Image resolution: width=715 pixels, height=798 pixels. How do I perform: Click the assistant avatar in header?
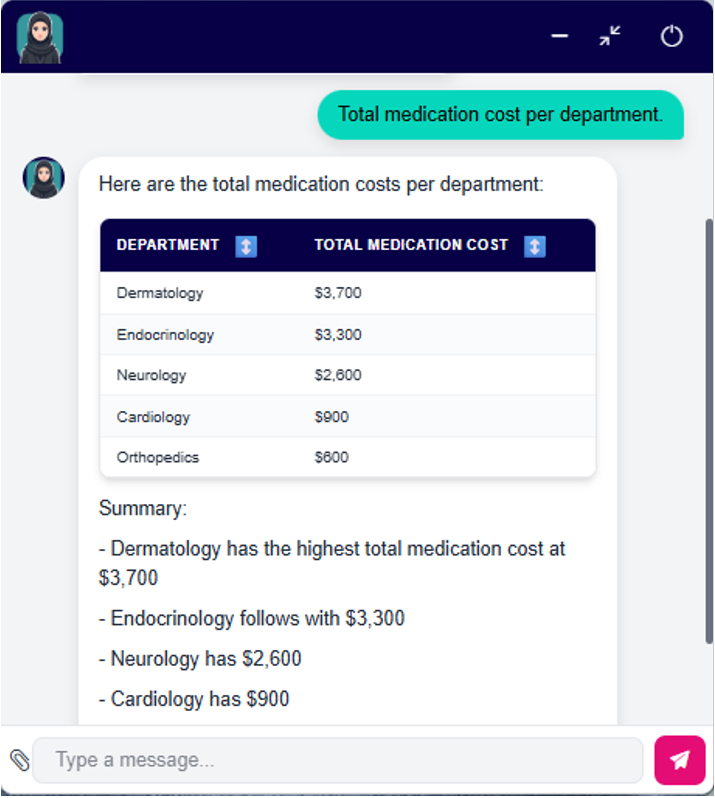coord(40,37)
